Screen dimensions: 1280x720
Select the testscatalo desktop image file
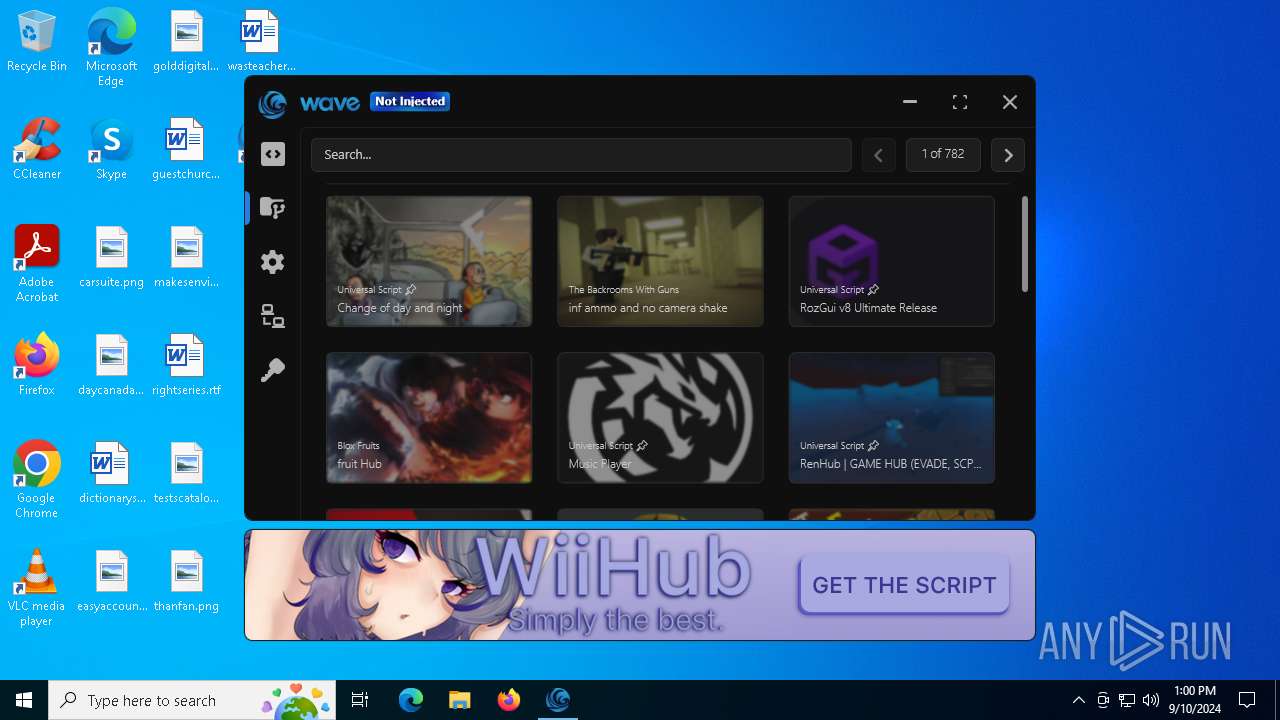tap(186, 473)
